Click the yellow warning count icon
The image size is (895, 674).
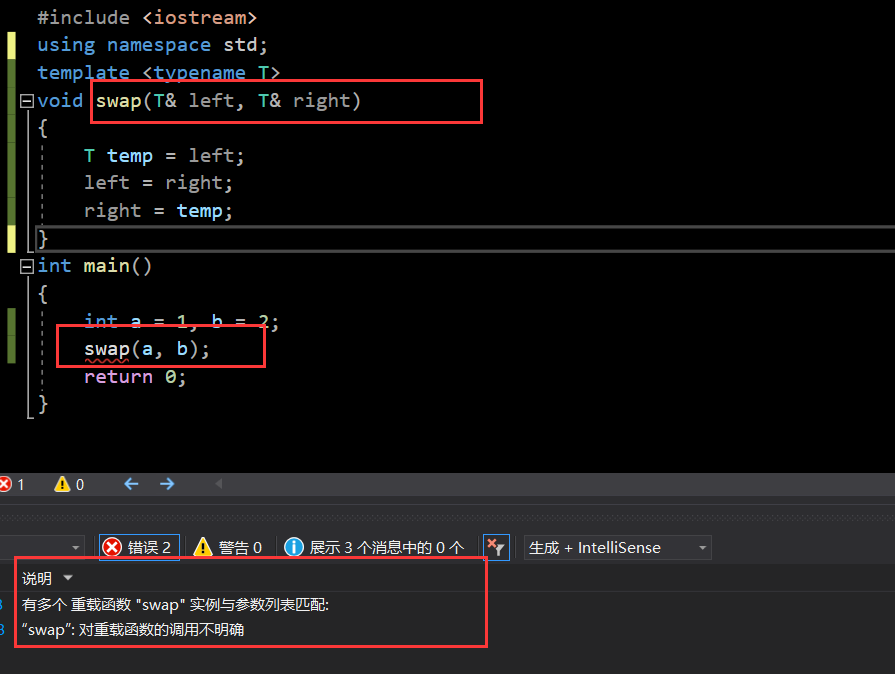[62, 485]
